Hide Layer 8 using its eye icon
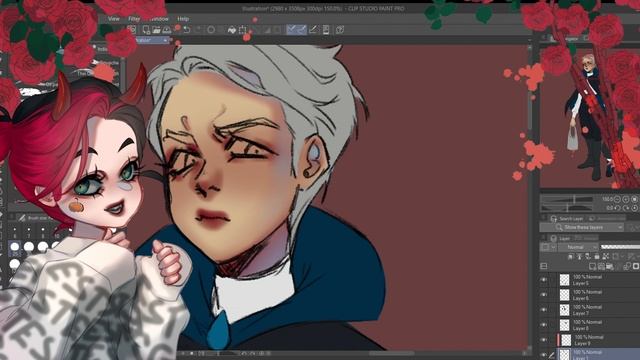The image size is (640, 360). tap(544, 325)
